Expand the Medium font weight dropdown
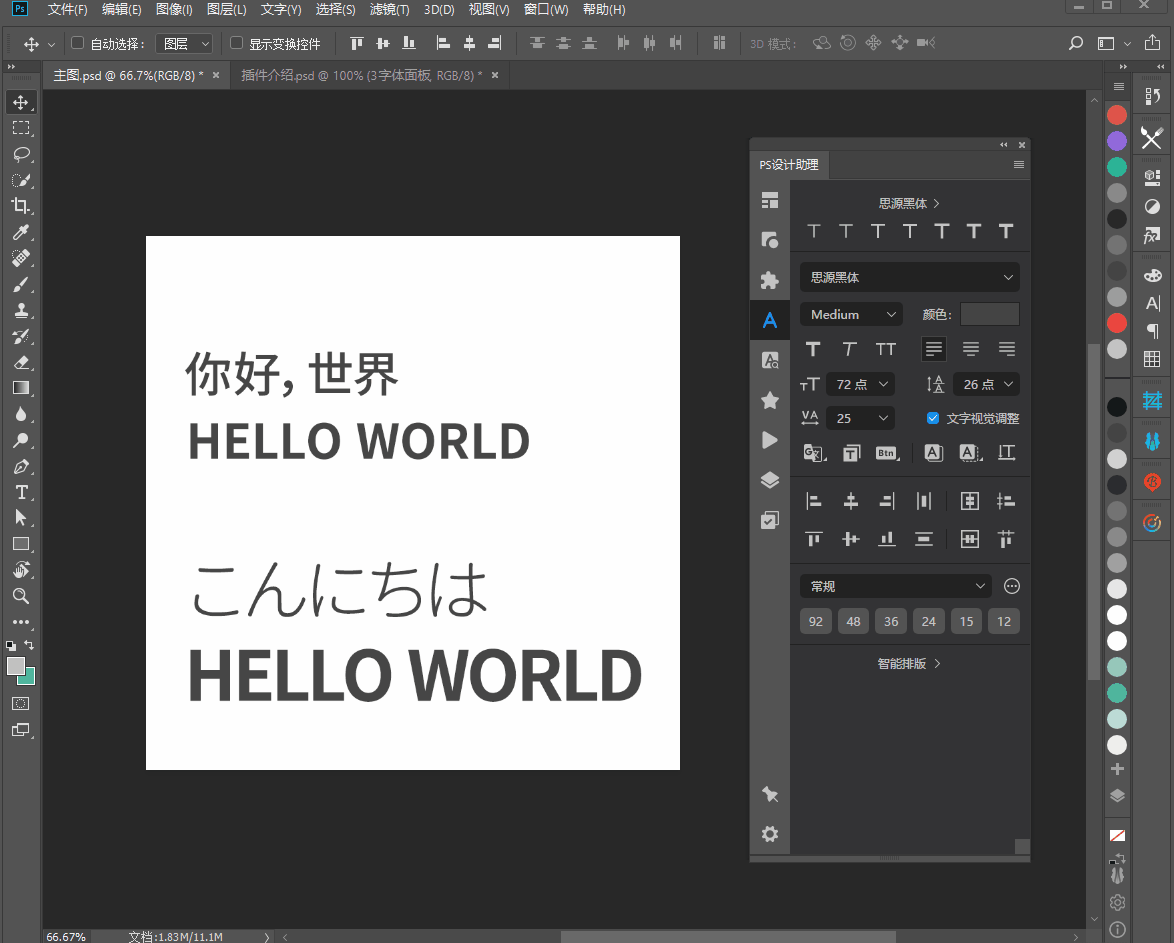Screen dimensions: 1174x943 pos(851,314)
